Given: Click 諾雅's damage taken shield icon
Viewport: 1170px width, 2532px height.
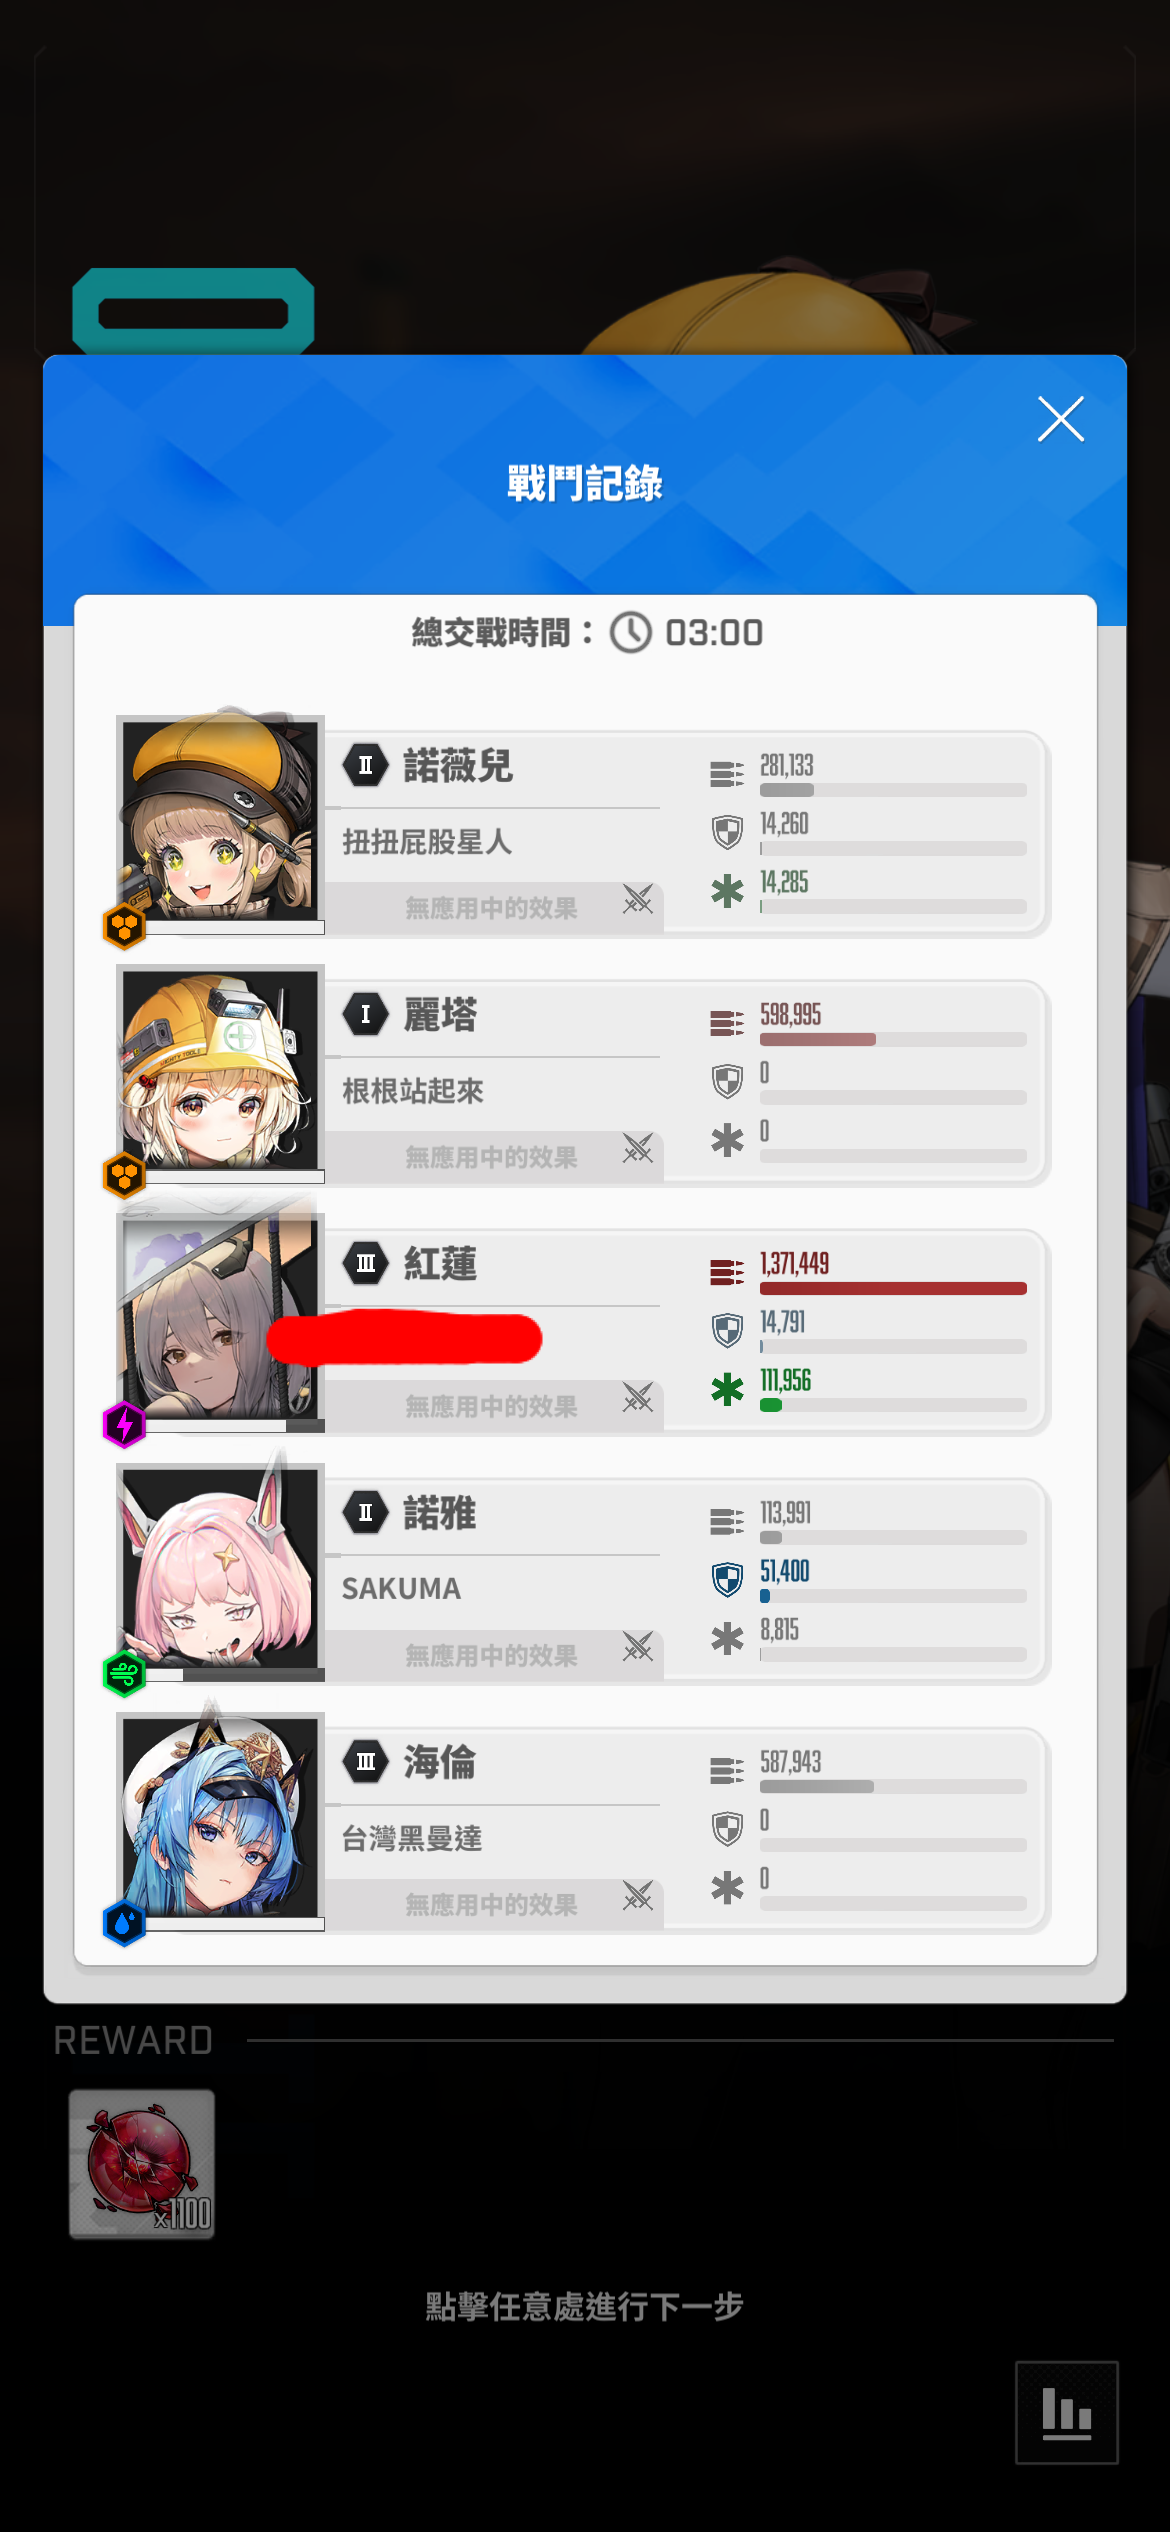Looking at the screenshot, I should point(727,1580).
